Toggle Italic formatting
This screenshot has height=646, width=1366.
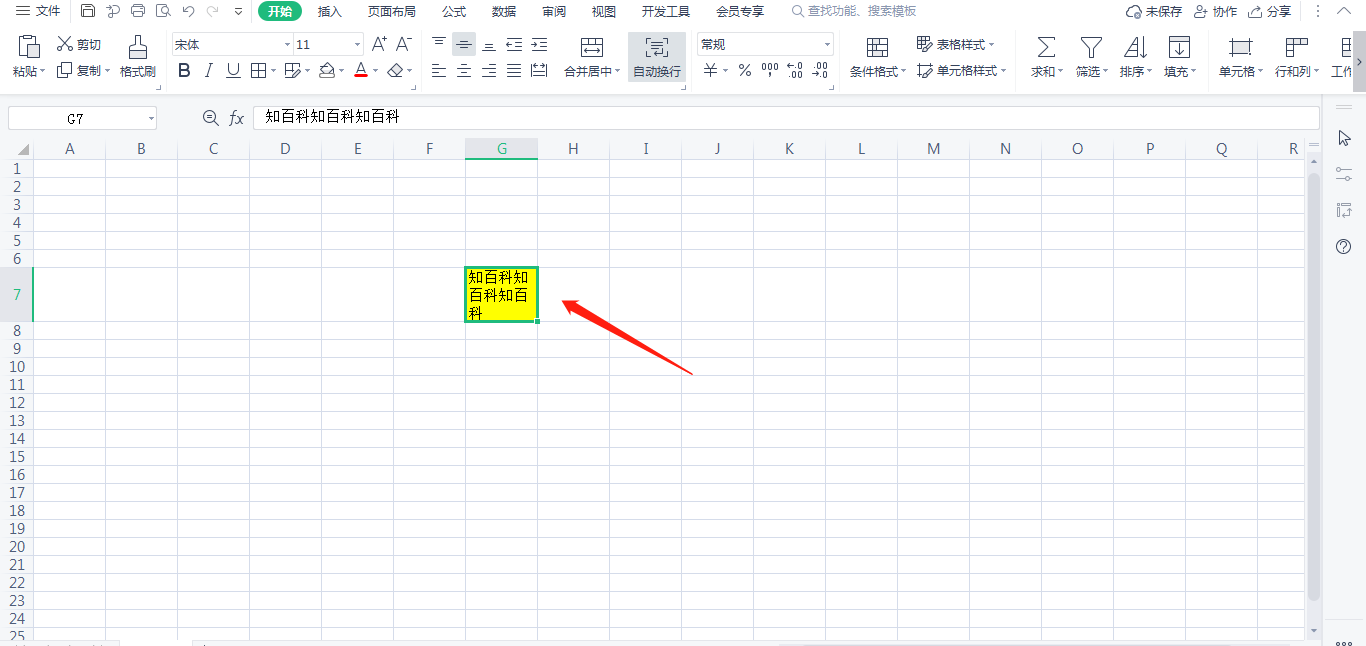point(208,70)
